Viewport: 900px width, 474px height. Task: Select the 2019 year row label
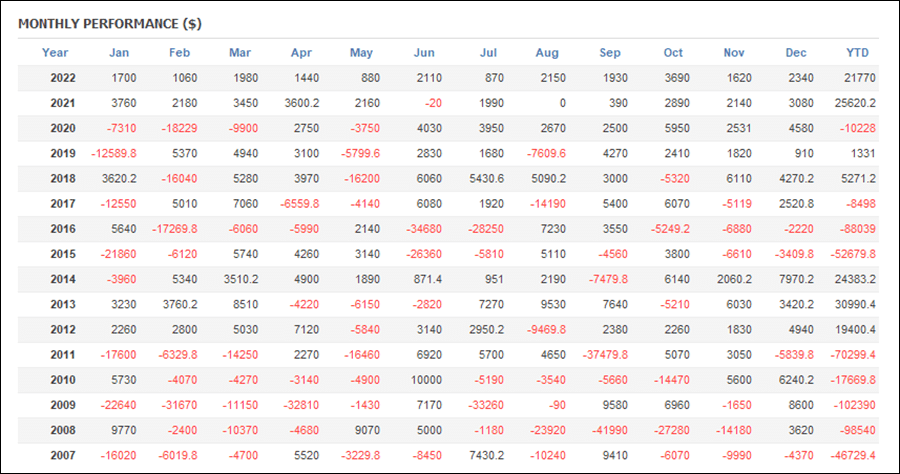click(63, 154)
